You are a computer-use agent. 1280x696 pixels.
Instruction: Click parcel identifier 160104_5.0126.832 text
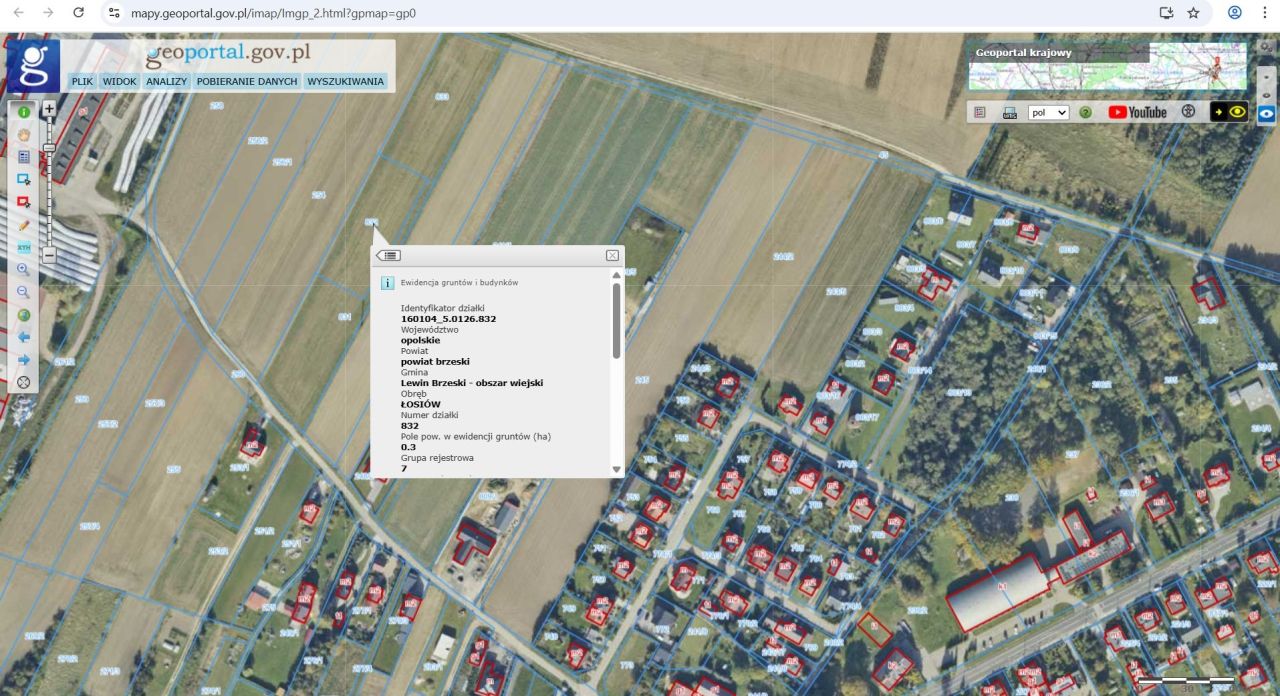coord(448,319)
